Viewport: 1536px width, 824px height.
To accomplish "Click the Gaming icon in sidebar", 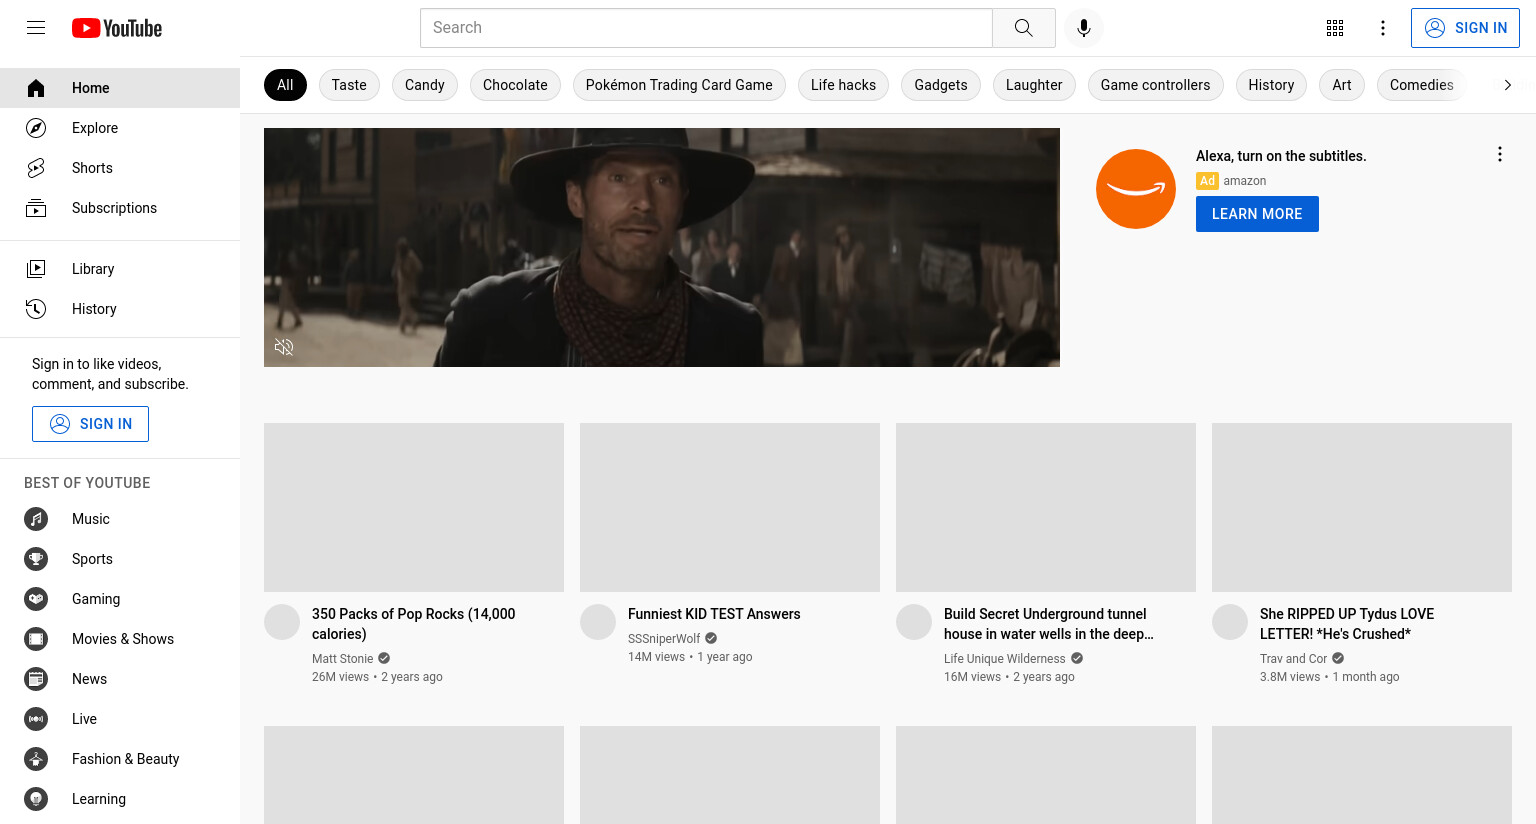I will pos(36,599).
